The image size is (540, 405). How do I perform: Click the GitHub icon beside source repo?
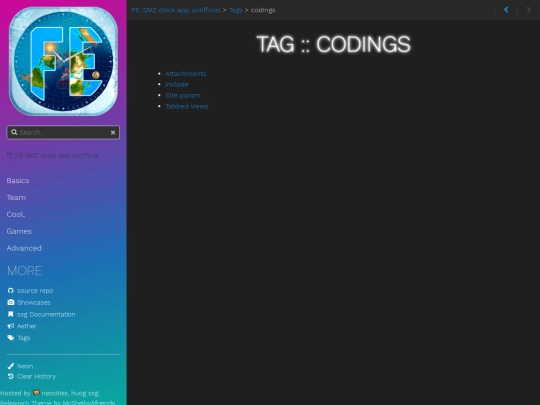[11, 291]
